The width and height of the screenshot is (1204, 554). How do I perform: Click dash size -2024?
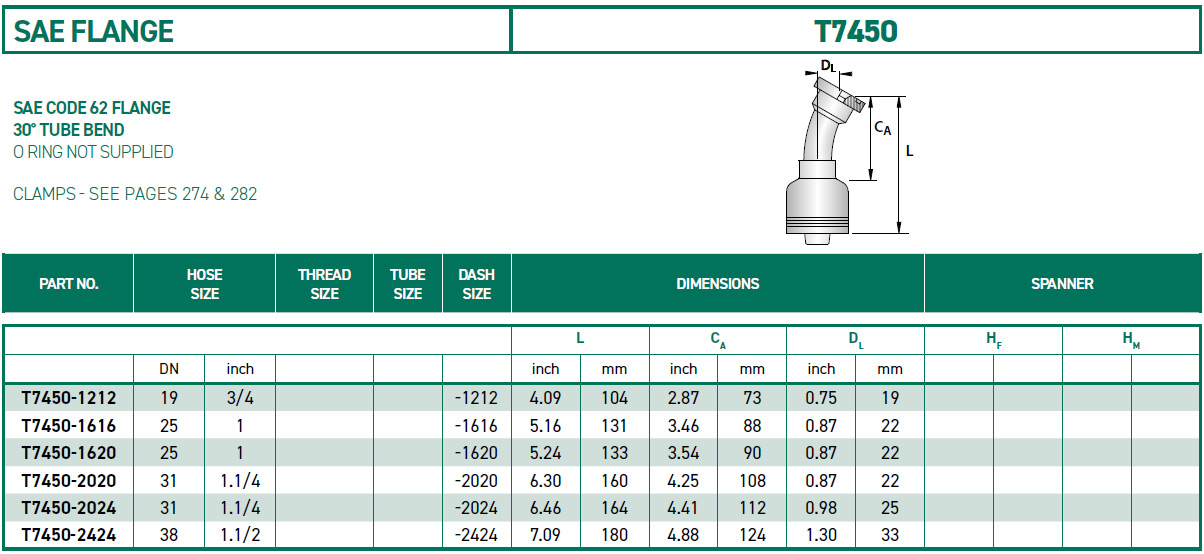475,507
